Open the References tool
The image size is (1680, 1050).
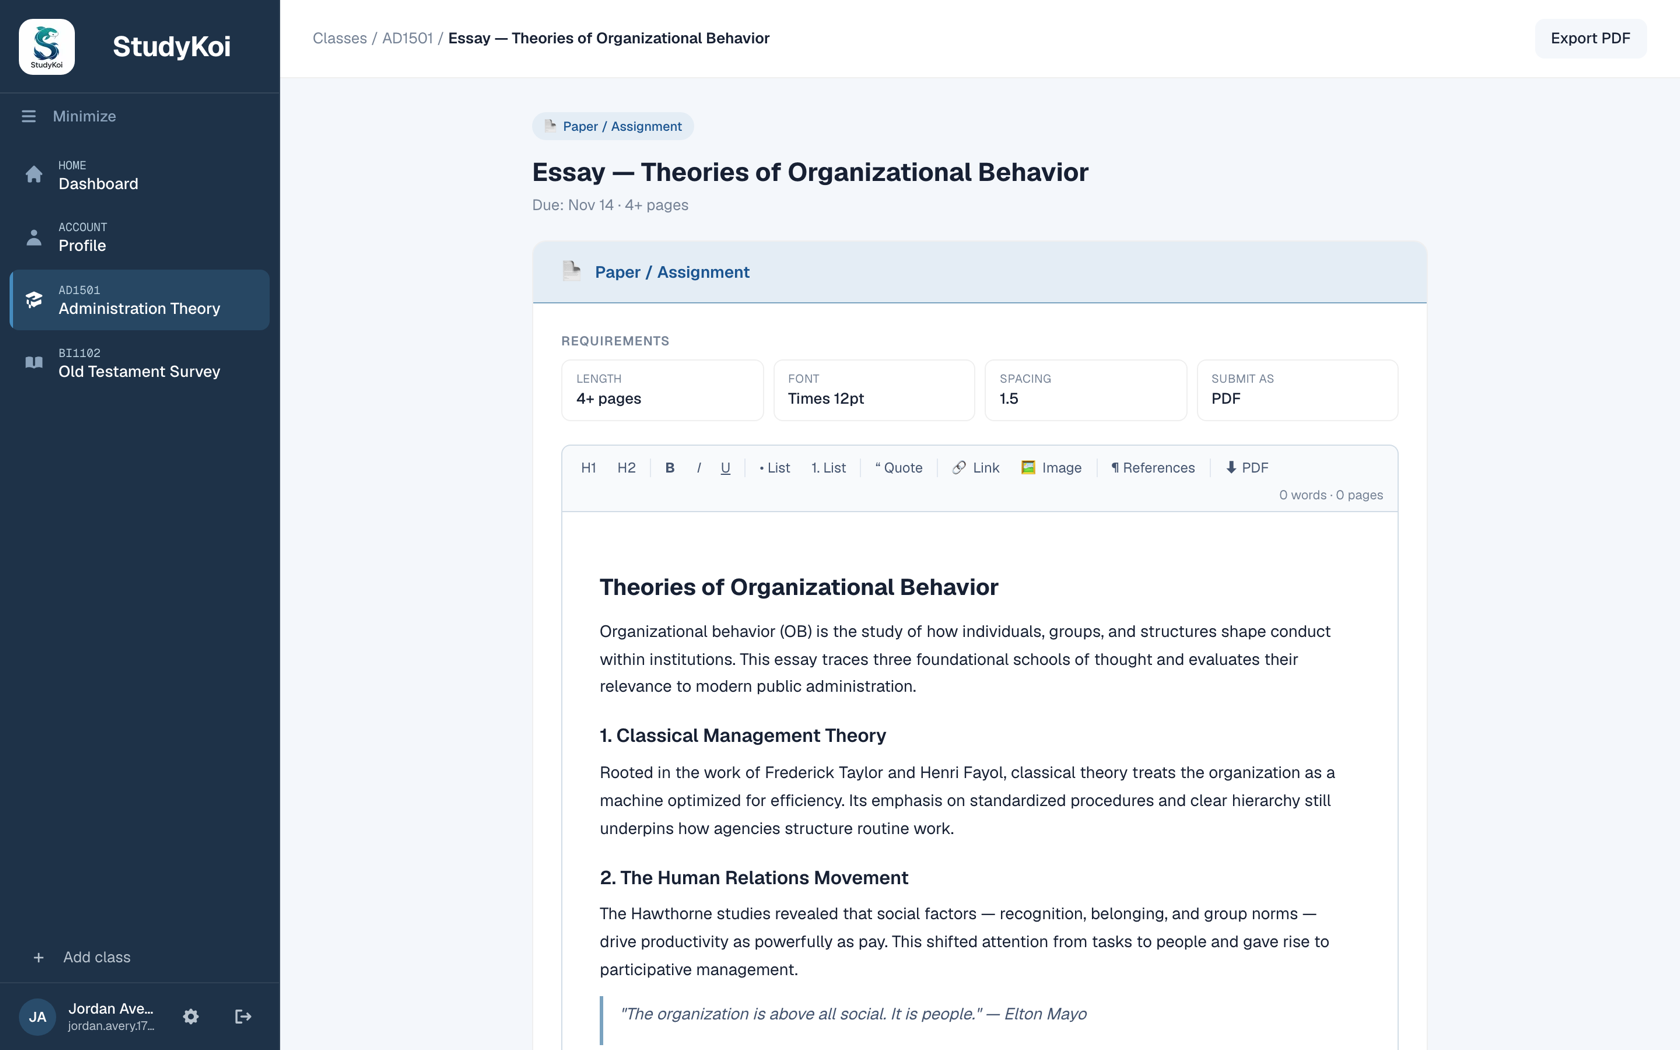(x=1153, y=468)
